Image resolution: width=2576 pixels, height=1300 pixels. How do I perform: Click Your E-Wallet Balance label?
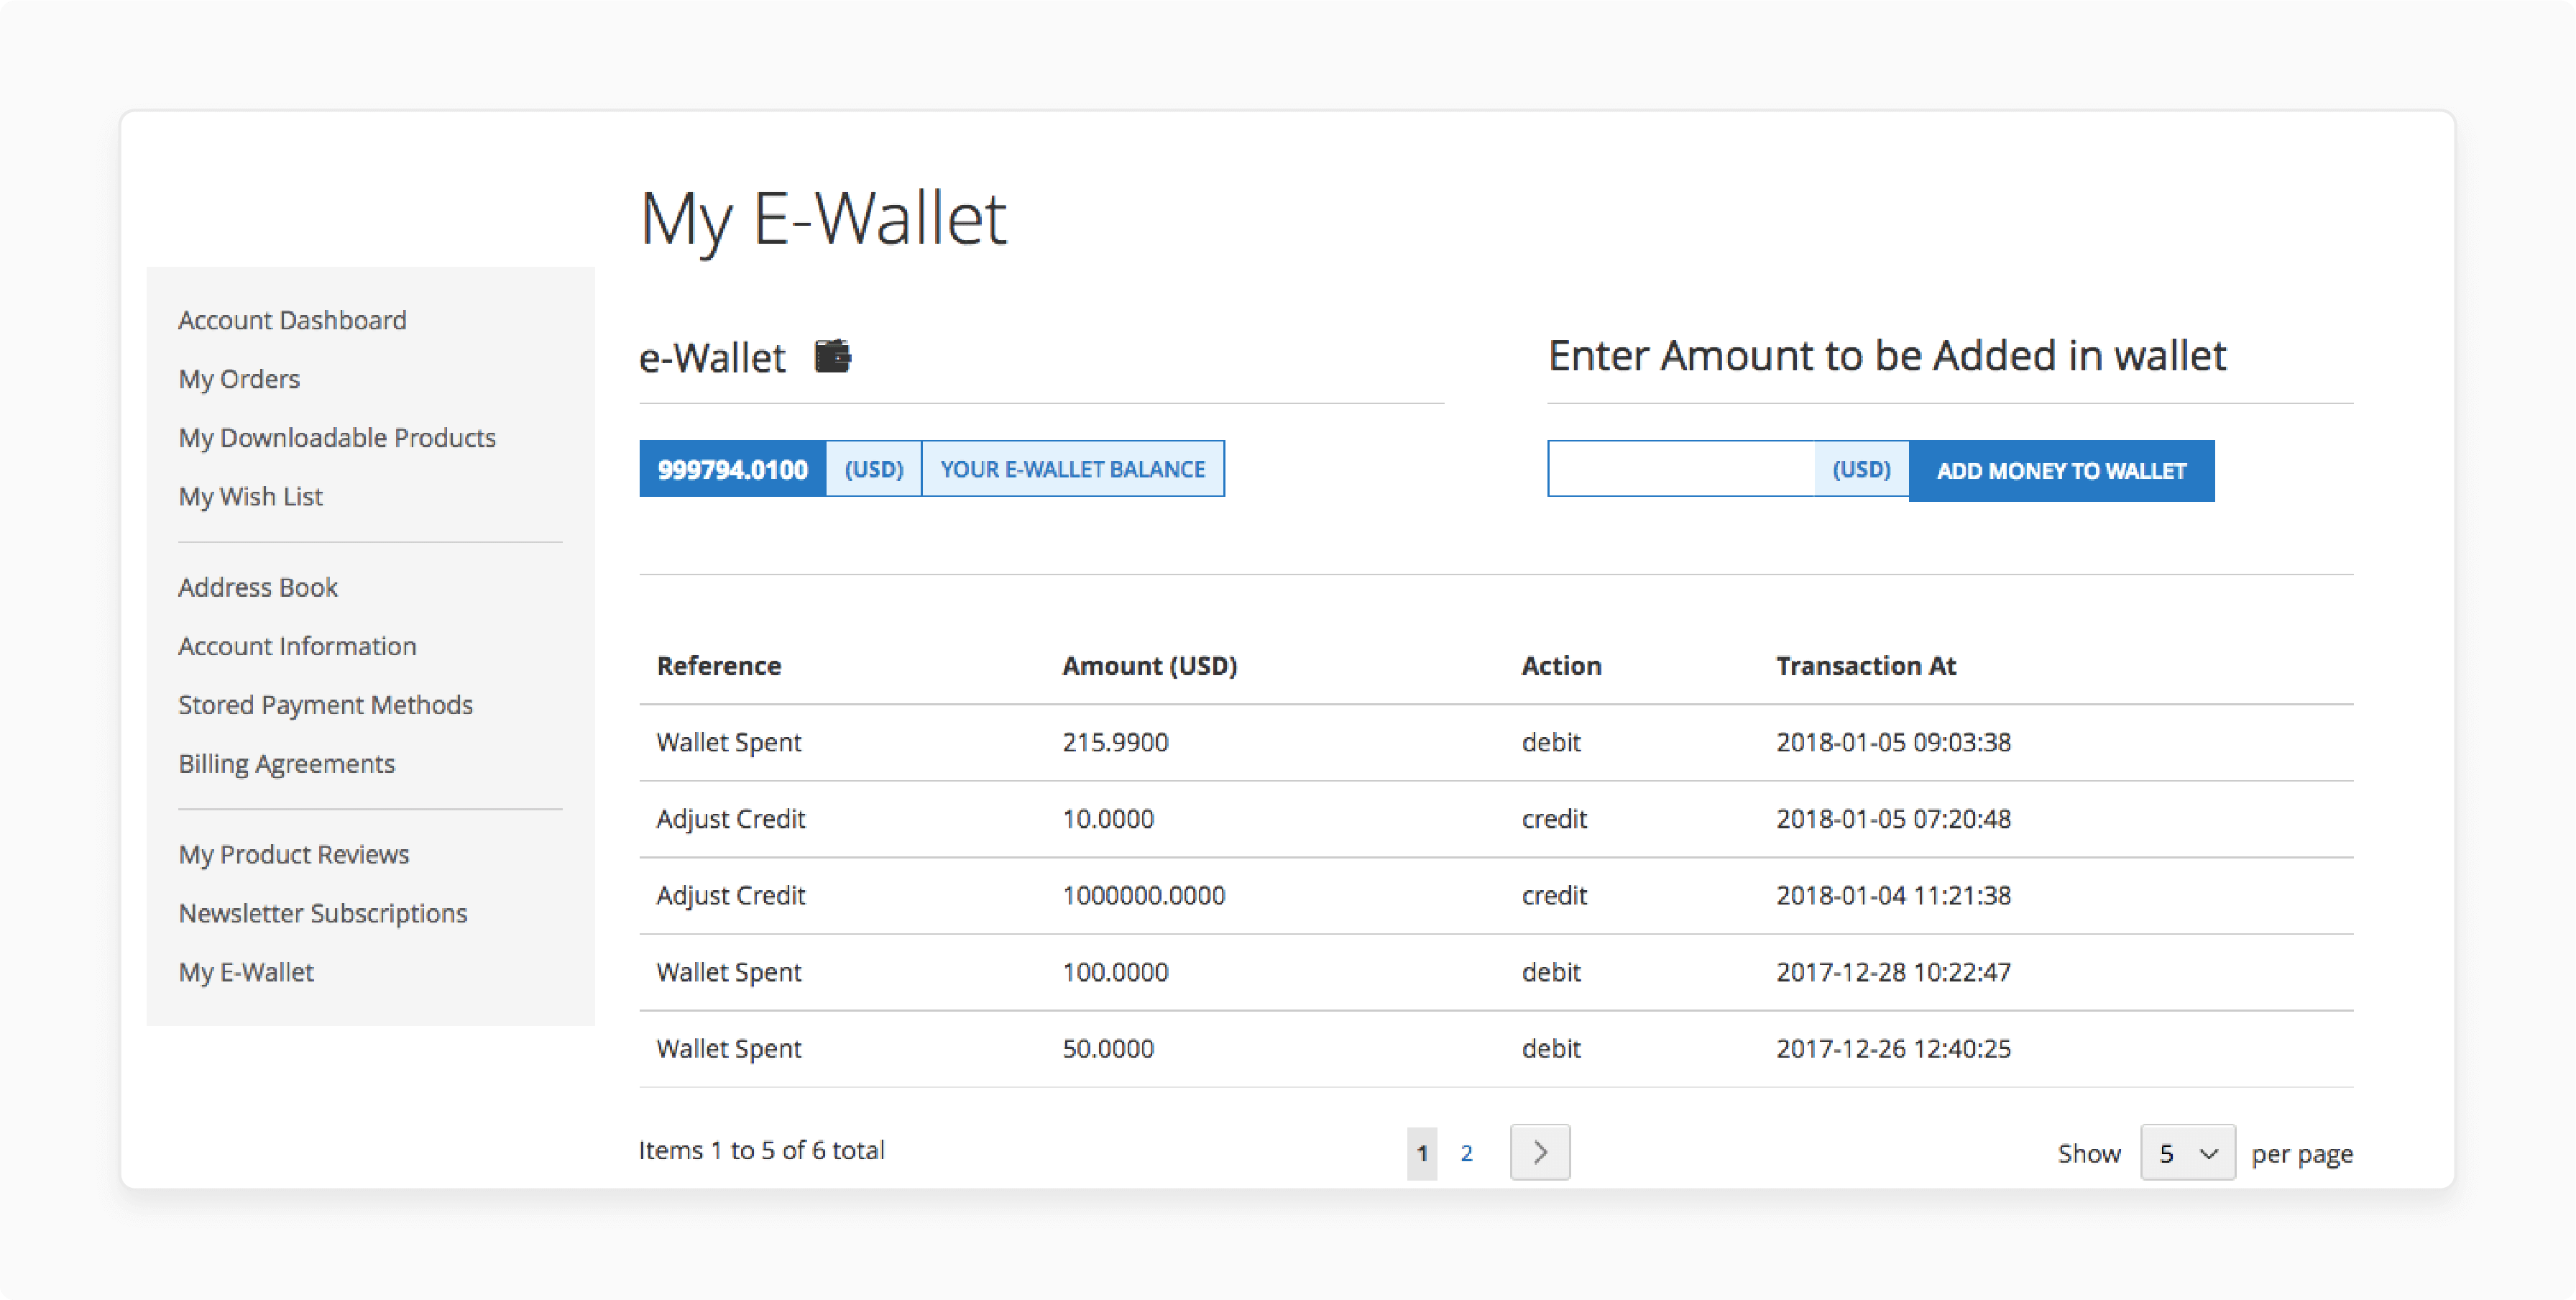[x=1072, y=469]
